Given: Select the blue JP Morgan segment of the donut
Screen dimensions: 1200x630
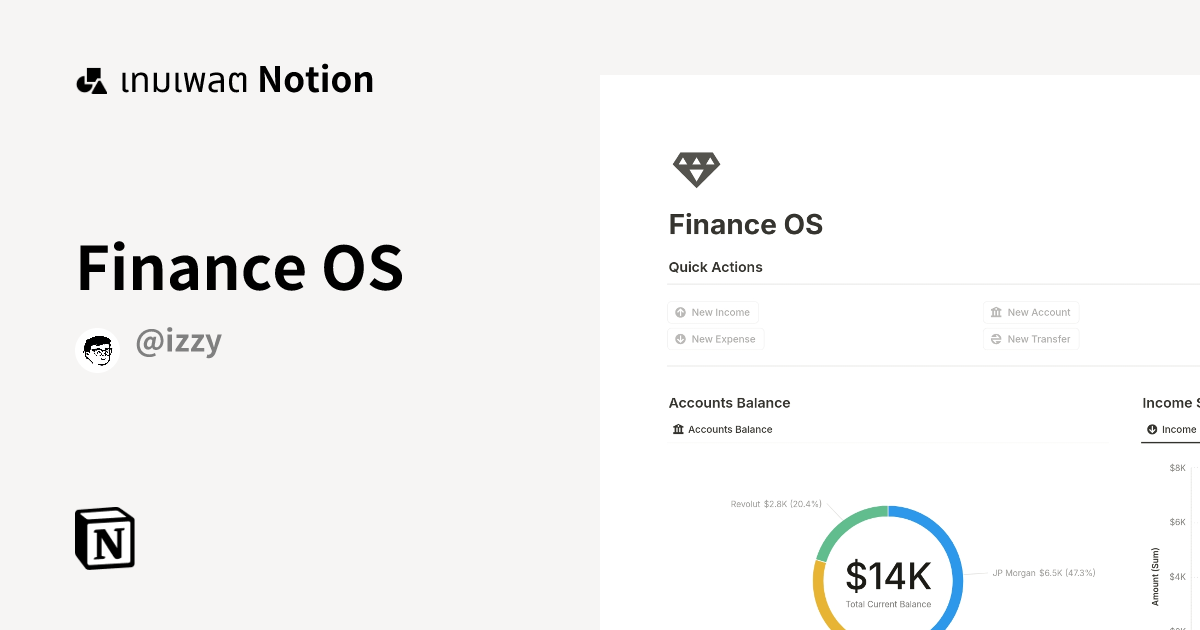Looking at the screenshot, I should 955,570.
